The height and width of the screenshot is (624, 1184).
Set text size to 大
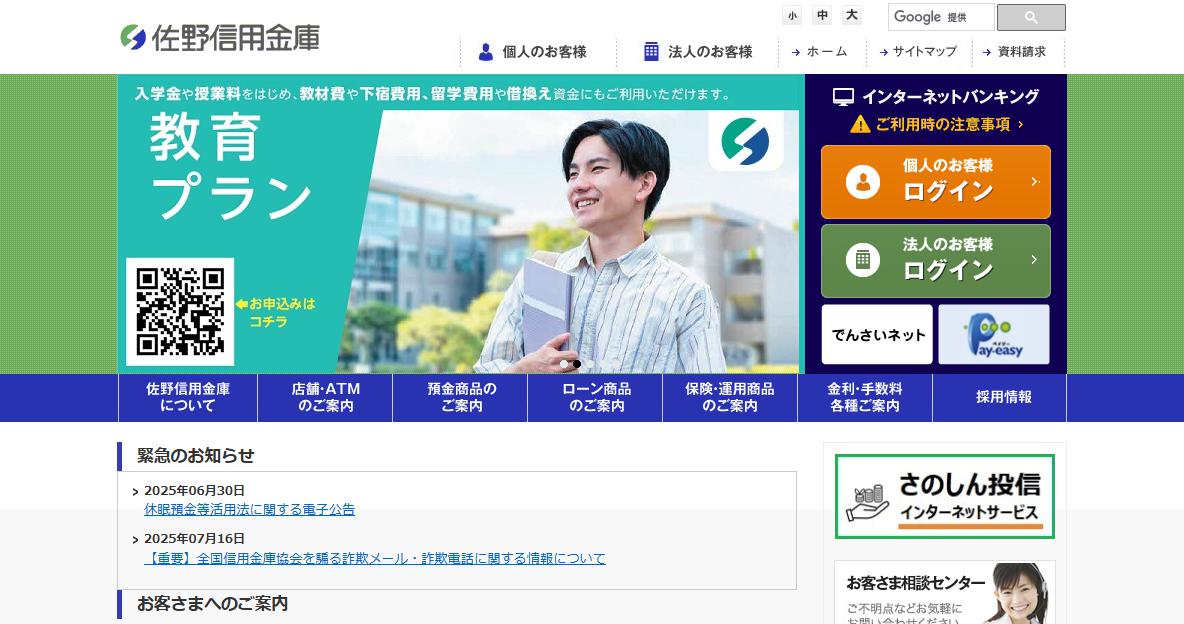click(852, 15)
